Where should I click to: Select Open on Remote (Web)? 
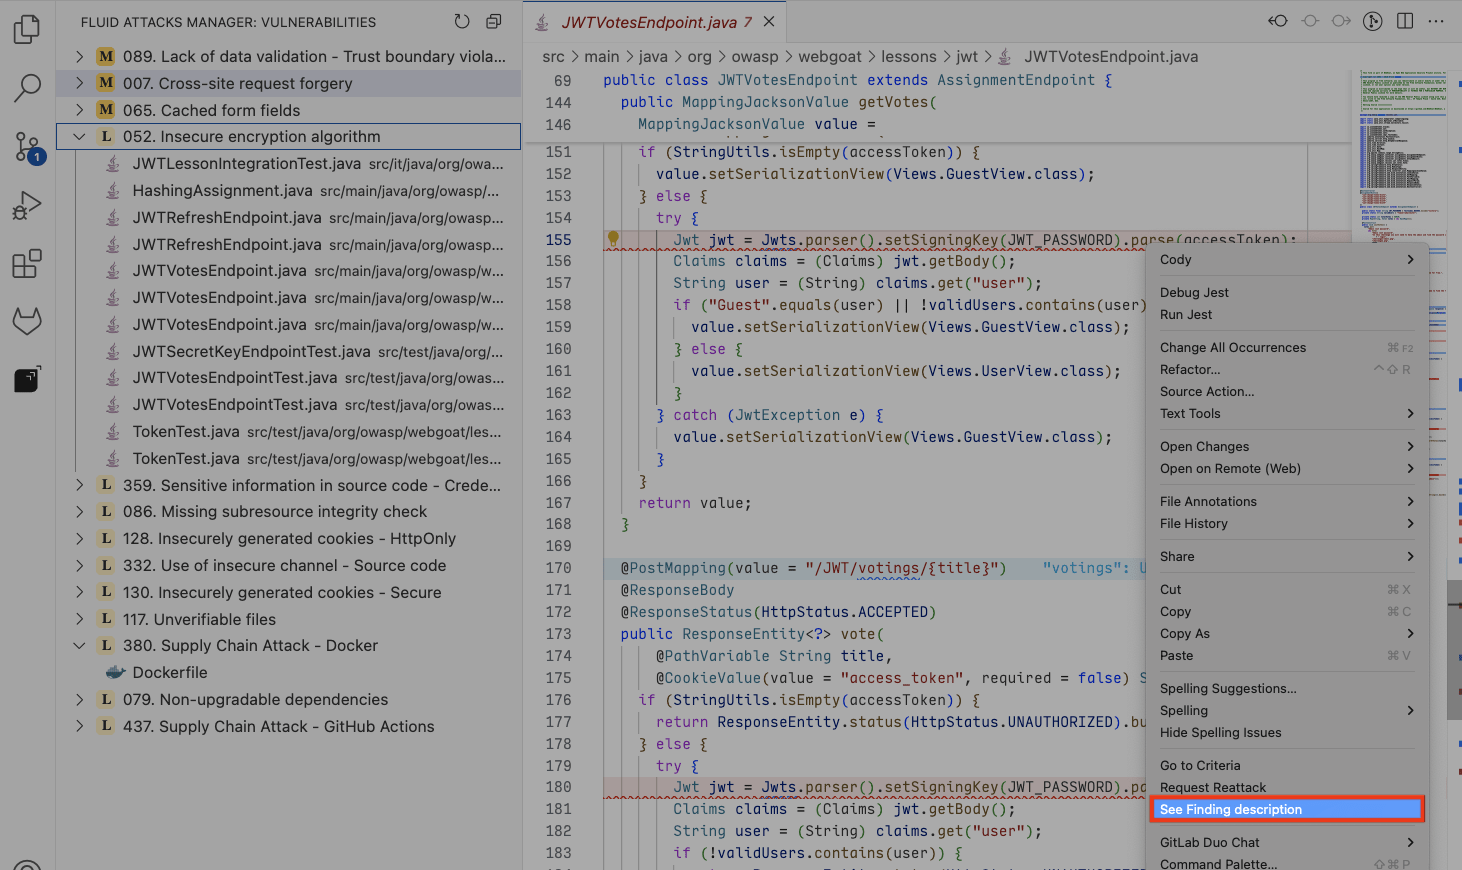[x=1287, y=468]
